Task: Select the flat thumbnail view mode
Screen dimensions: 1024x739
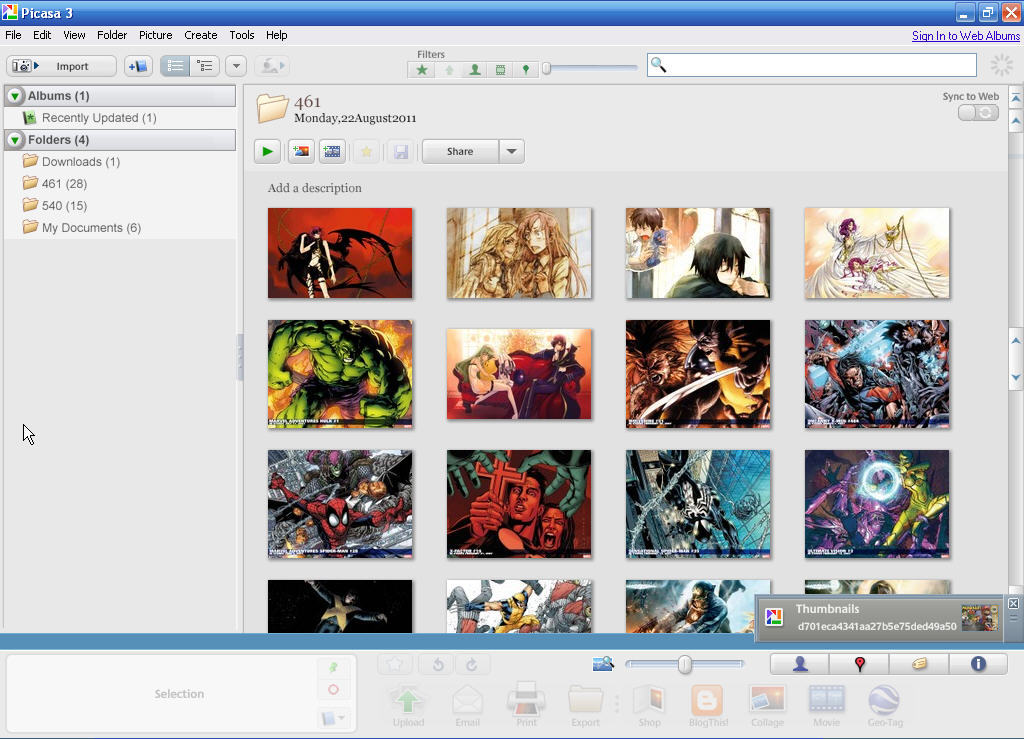Action: 176,66
